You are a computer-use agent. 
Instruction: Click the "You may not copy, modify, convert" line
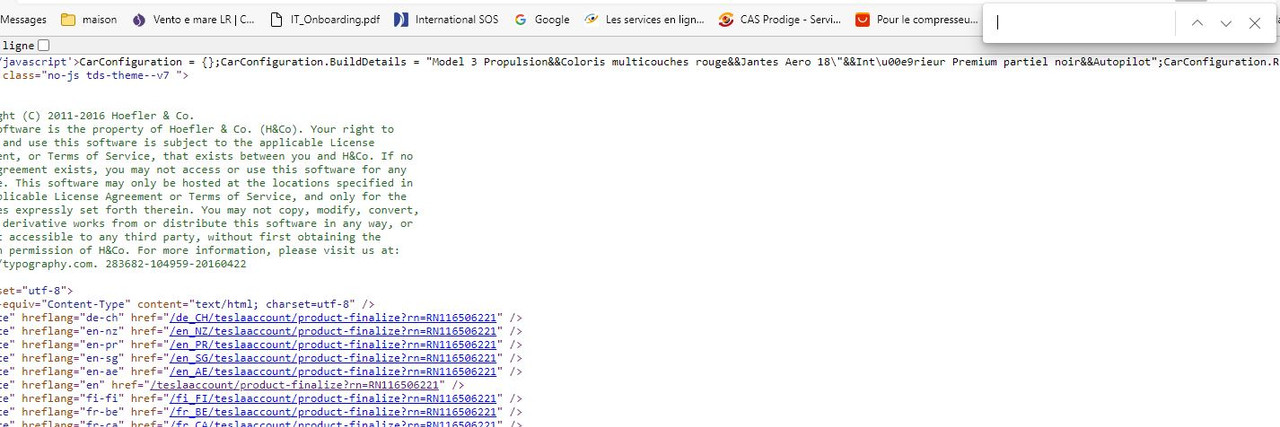tap(210, 210)
